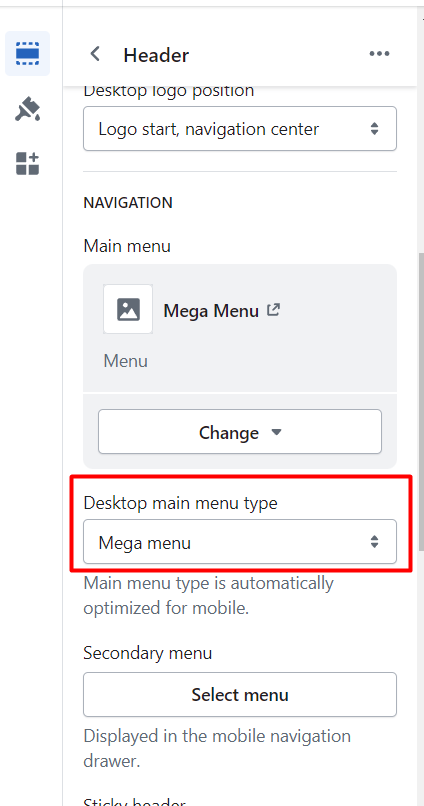424x806 pixels.
Task: Click the NAVIGATION section heading
Action: 128,203
